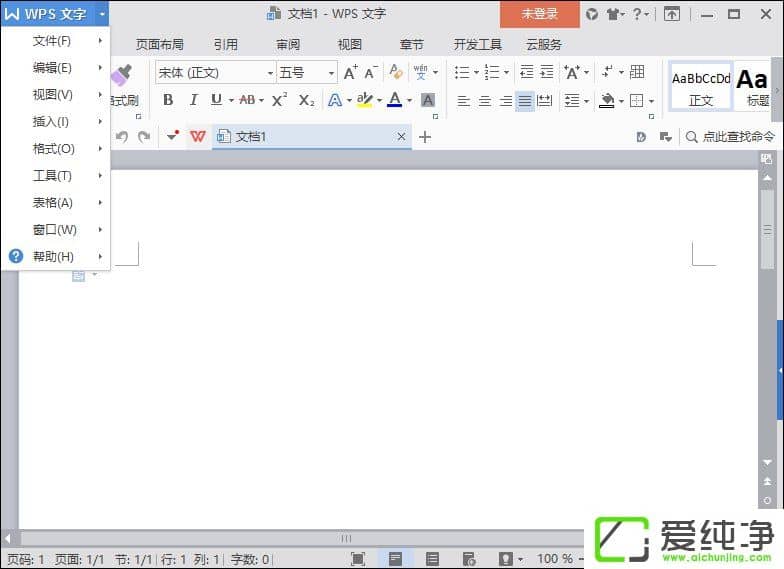Image resolution: width=784 pixels, height=569 pixels.
Task: Enable justified paragraph alignment
Action: click(x=525, y=101)
